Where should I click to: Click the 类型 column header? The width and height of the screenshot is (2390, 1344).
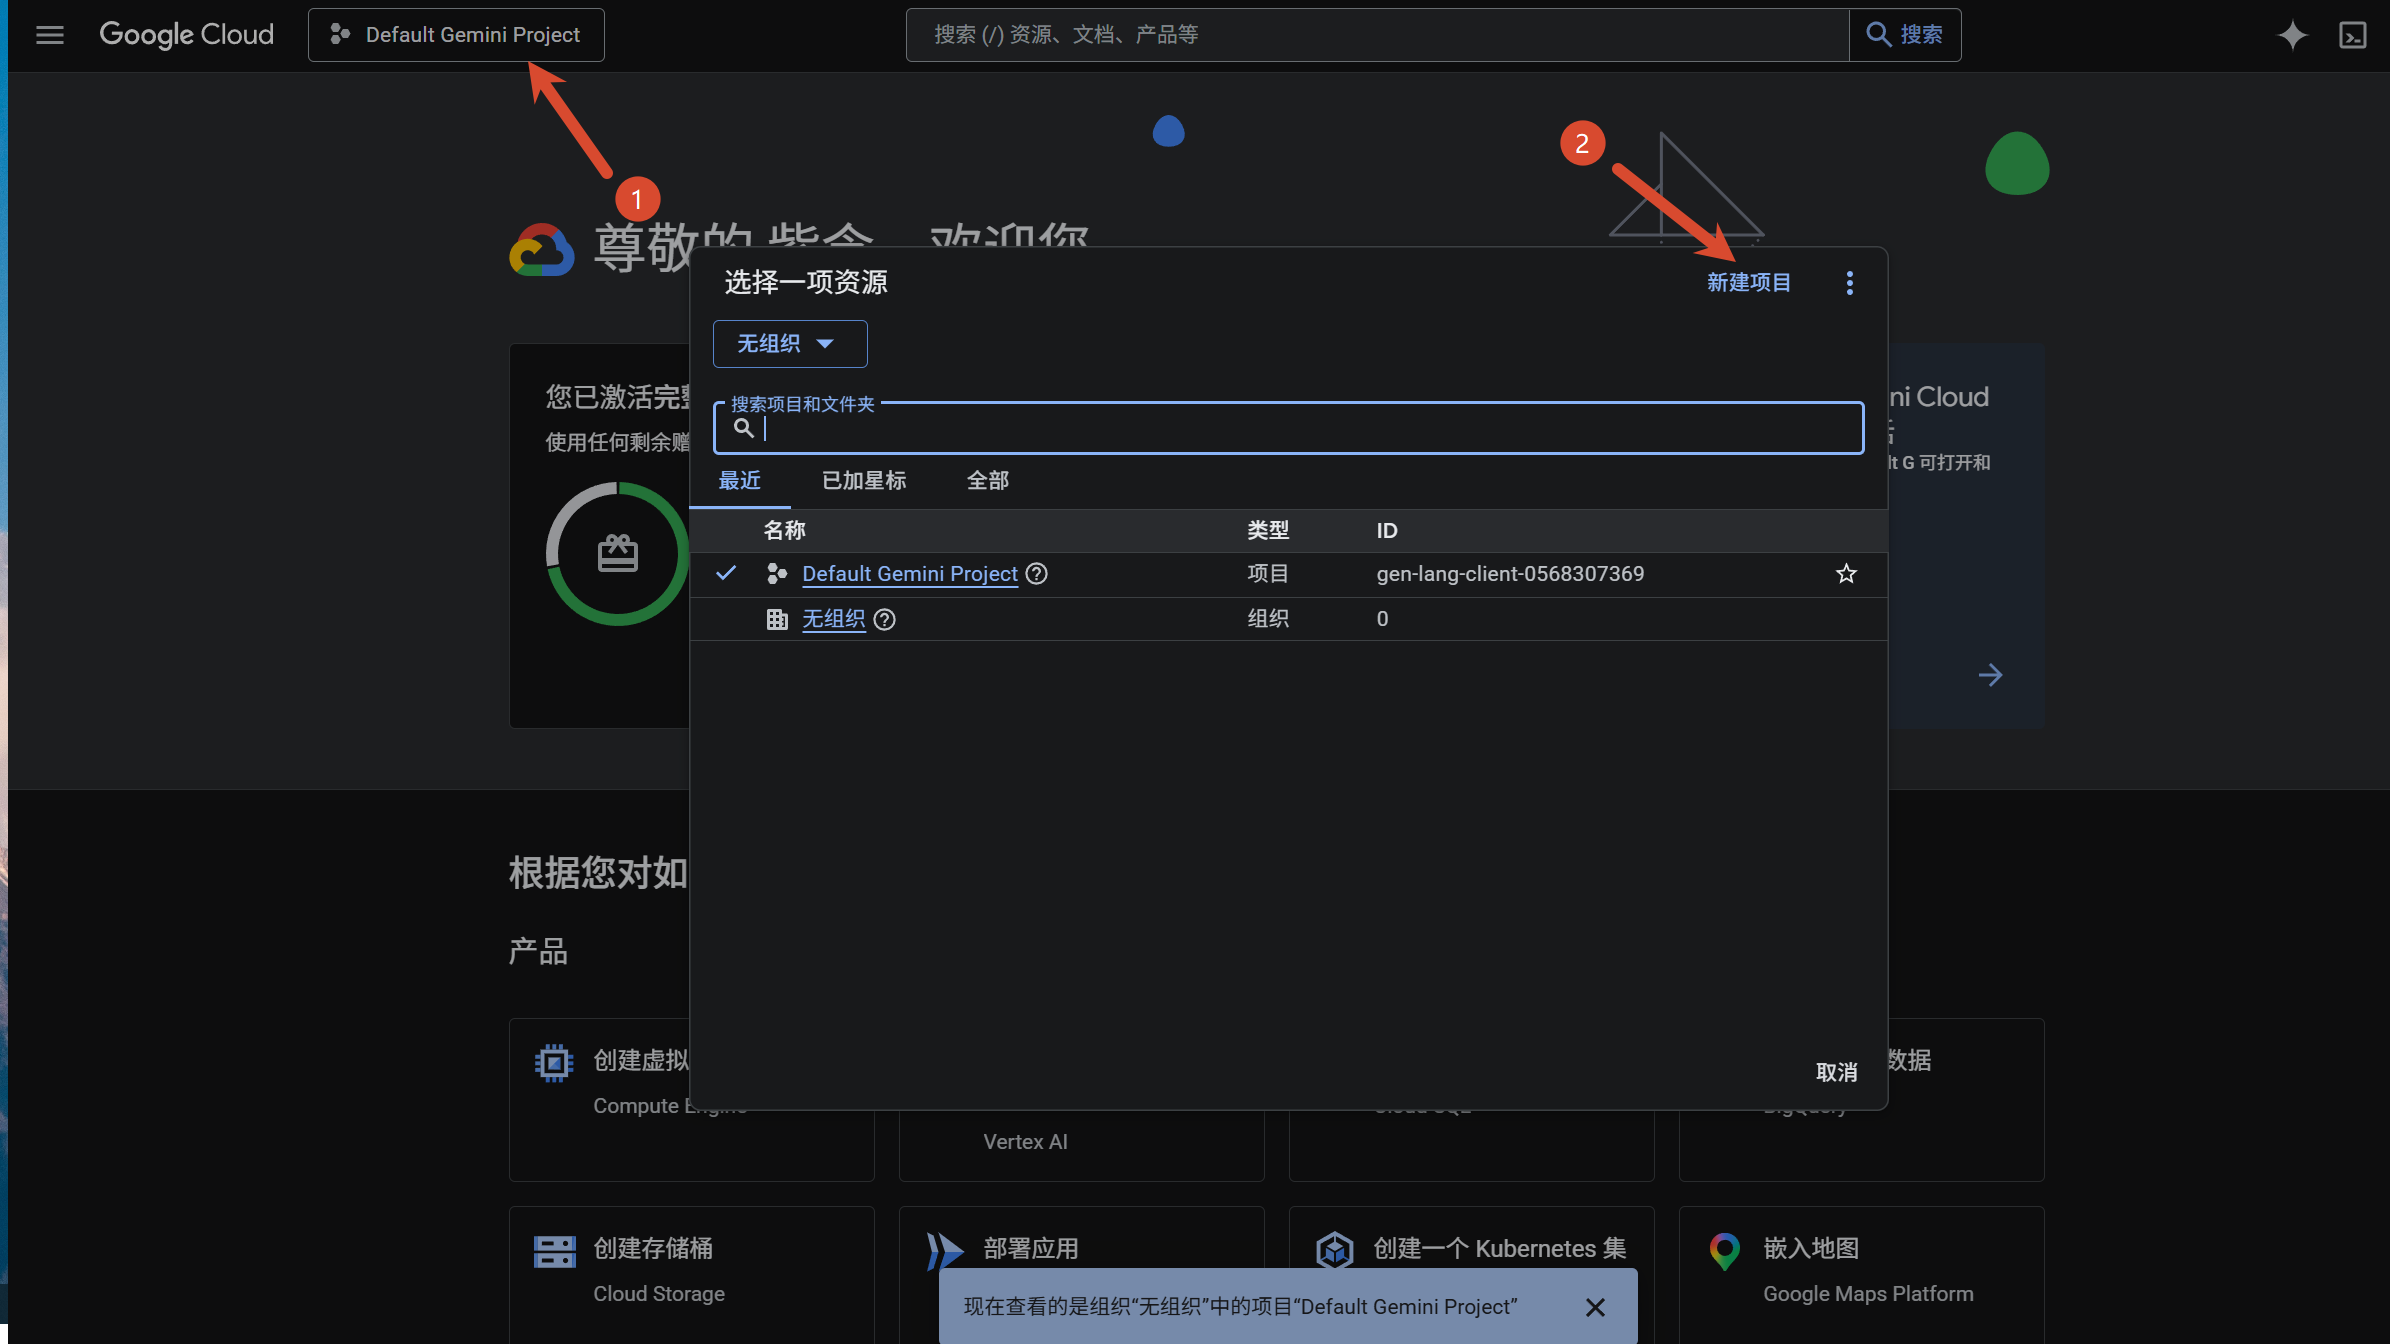click(1267, 531)
